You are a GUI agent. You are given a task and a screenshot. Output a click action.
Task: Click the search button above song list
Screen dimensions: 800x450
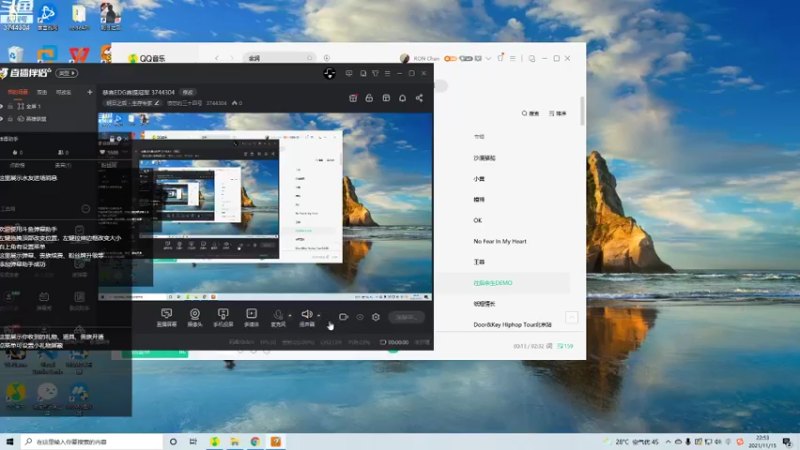(x=530, y=113)
